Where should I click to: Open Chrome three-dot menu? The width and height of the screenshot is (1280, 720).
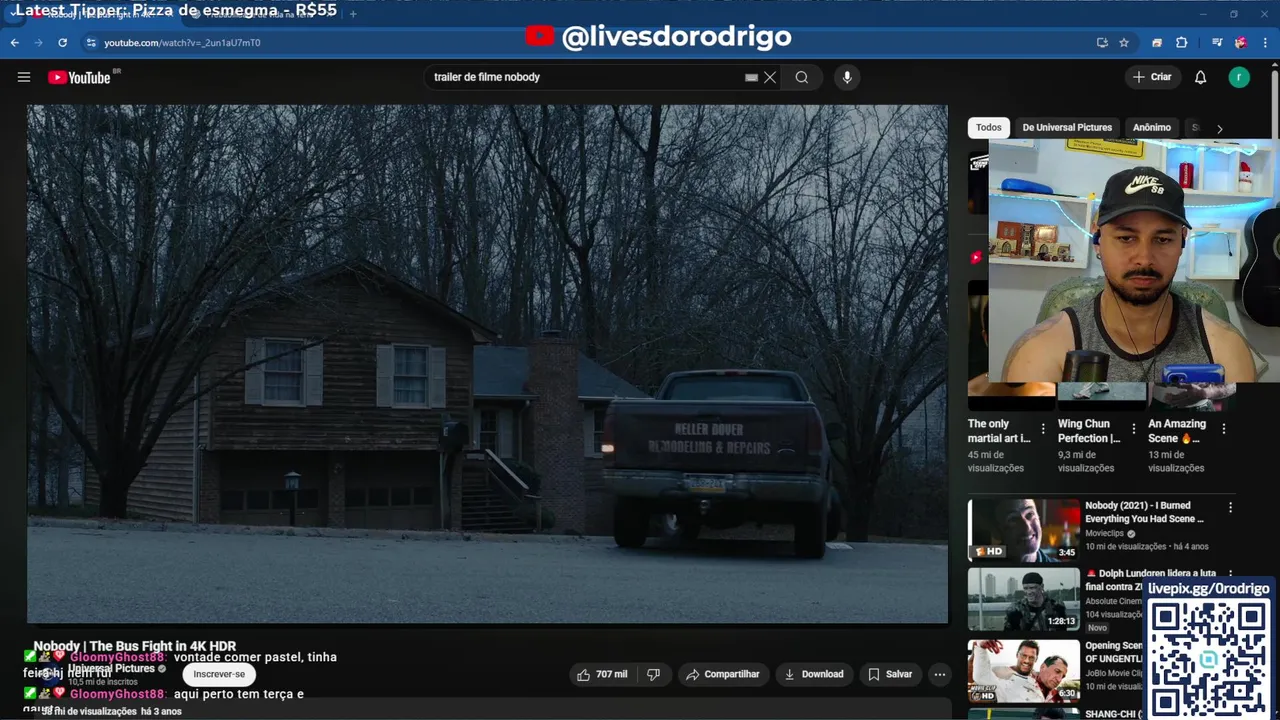(1266, 43)
